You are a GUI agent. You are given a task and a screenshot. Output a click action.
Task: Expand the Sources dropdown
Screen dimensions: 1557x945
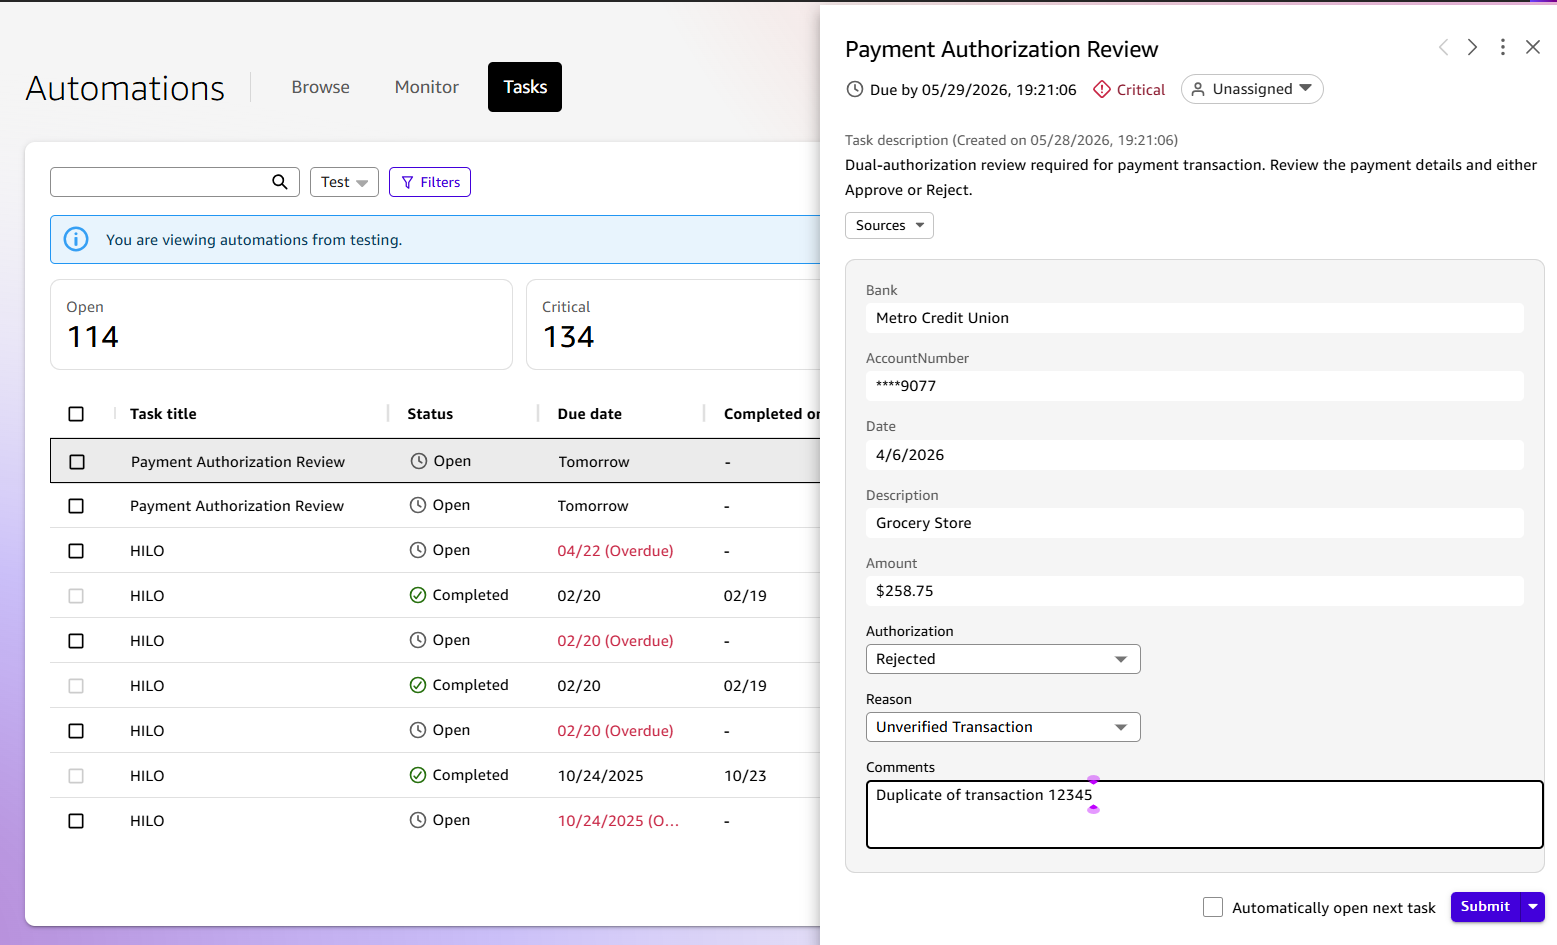[x=889, y=225]
